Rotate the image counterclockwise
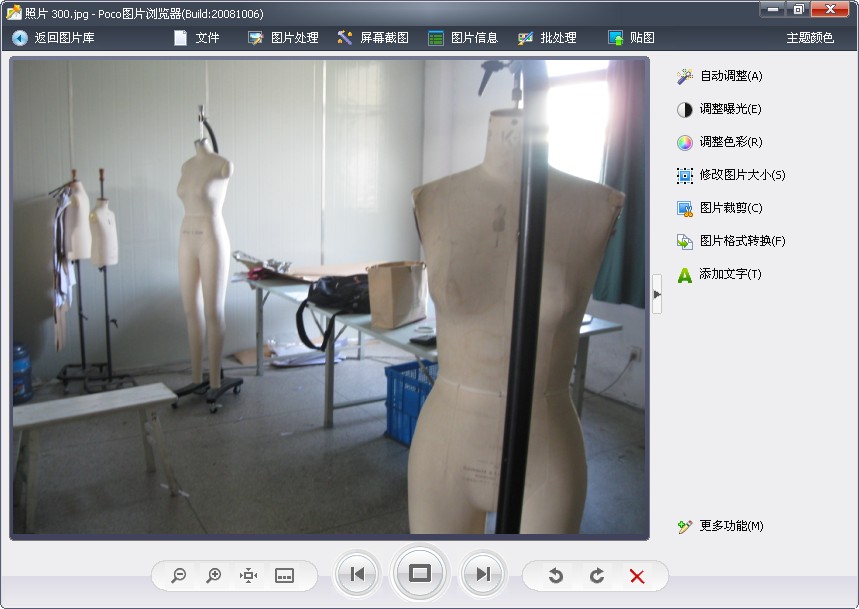The height and width of the screenshot is (609, 859). 556,576
